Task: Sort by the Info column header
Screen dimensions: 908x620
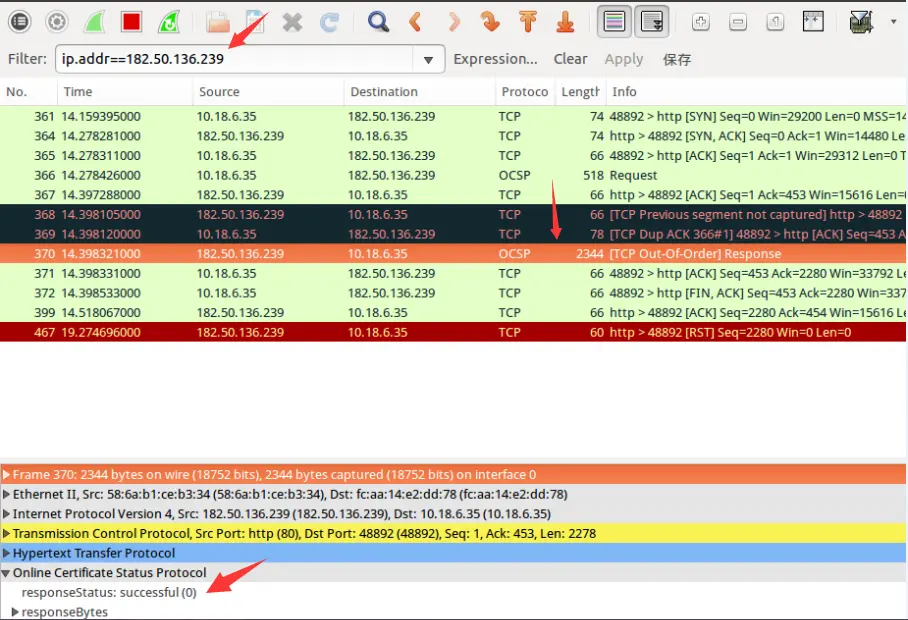Action: [756, 91]
